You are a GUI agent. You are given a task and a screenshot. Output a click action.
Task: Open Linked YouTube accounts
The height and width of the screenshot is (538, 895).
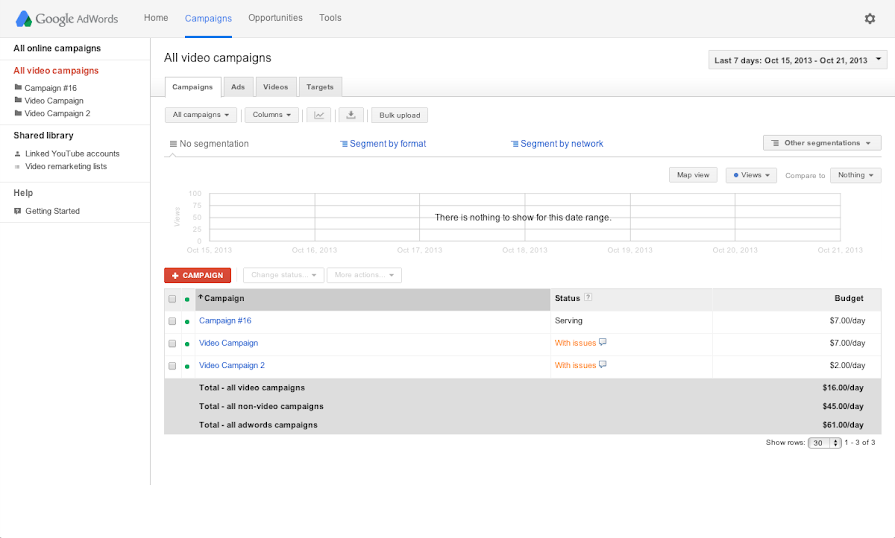72,153
